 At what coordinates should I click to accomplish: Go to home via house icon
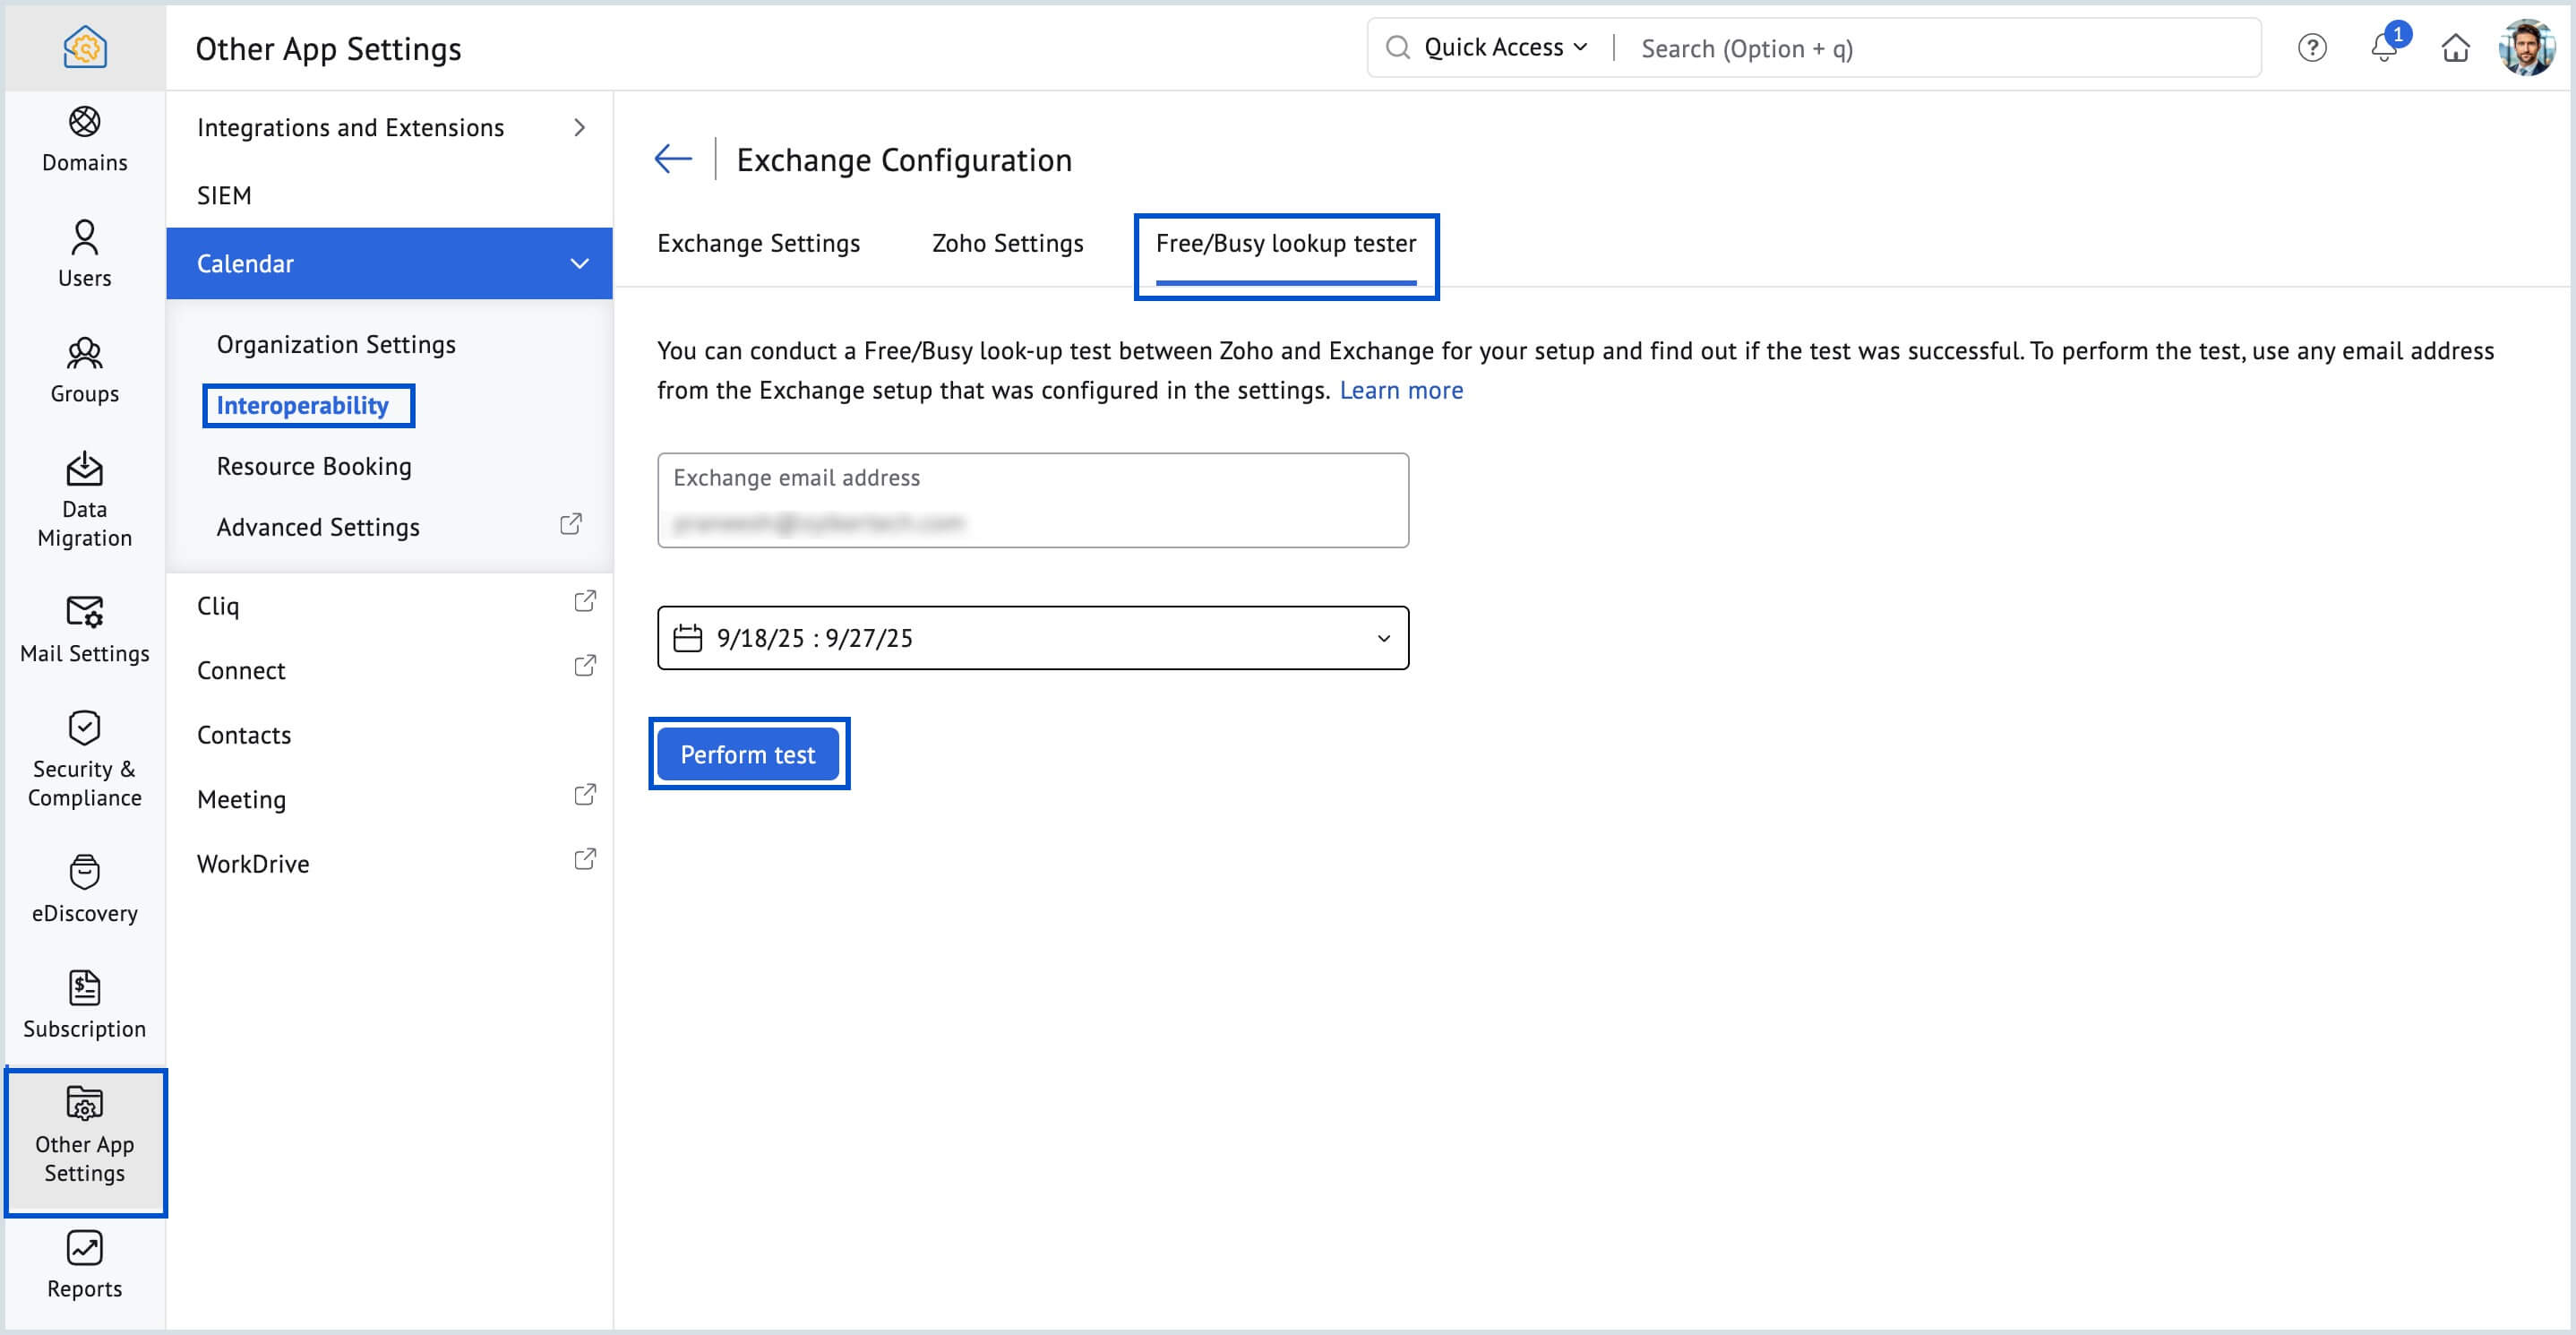coord(2455,48)
